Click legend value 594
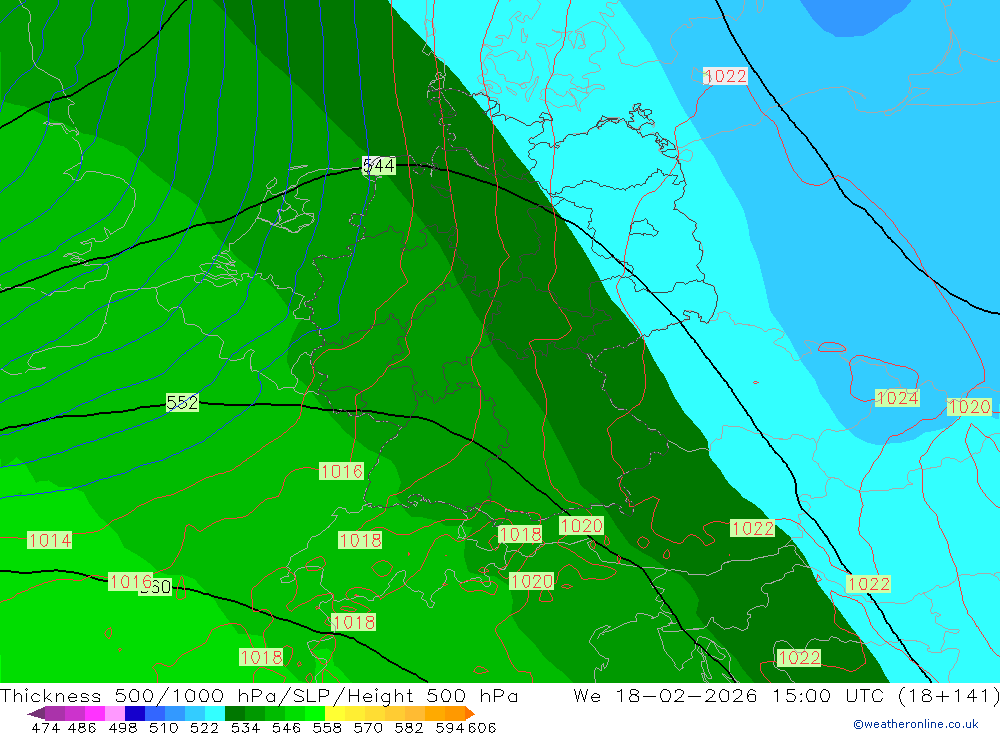Screen dimensions: 1000x733 [450, 727]
